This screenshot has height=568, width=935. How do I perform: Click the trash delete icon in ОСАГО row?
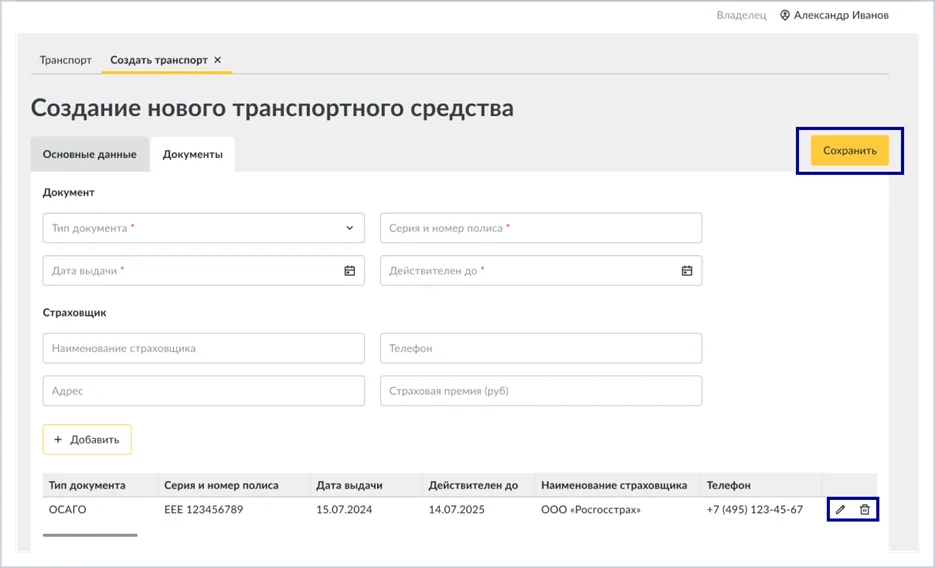[865, 510]
